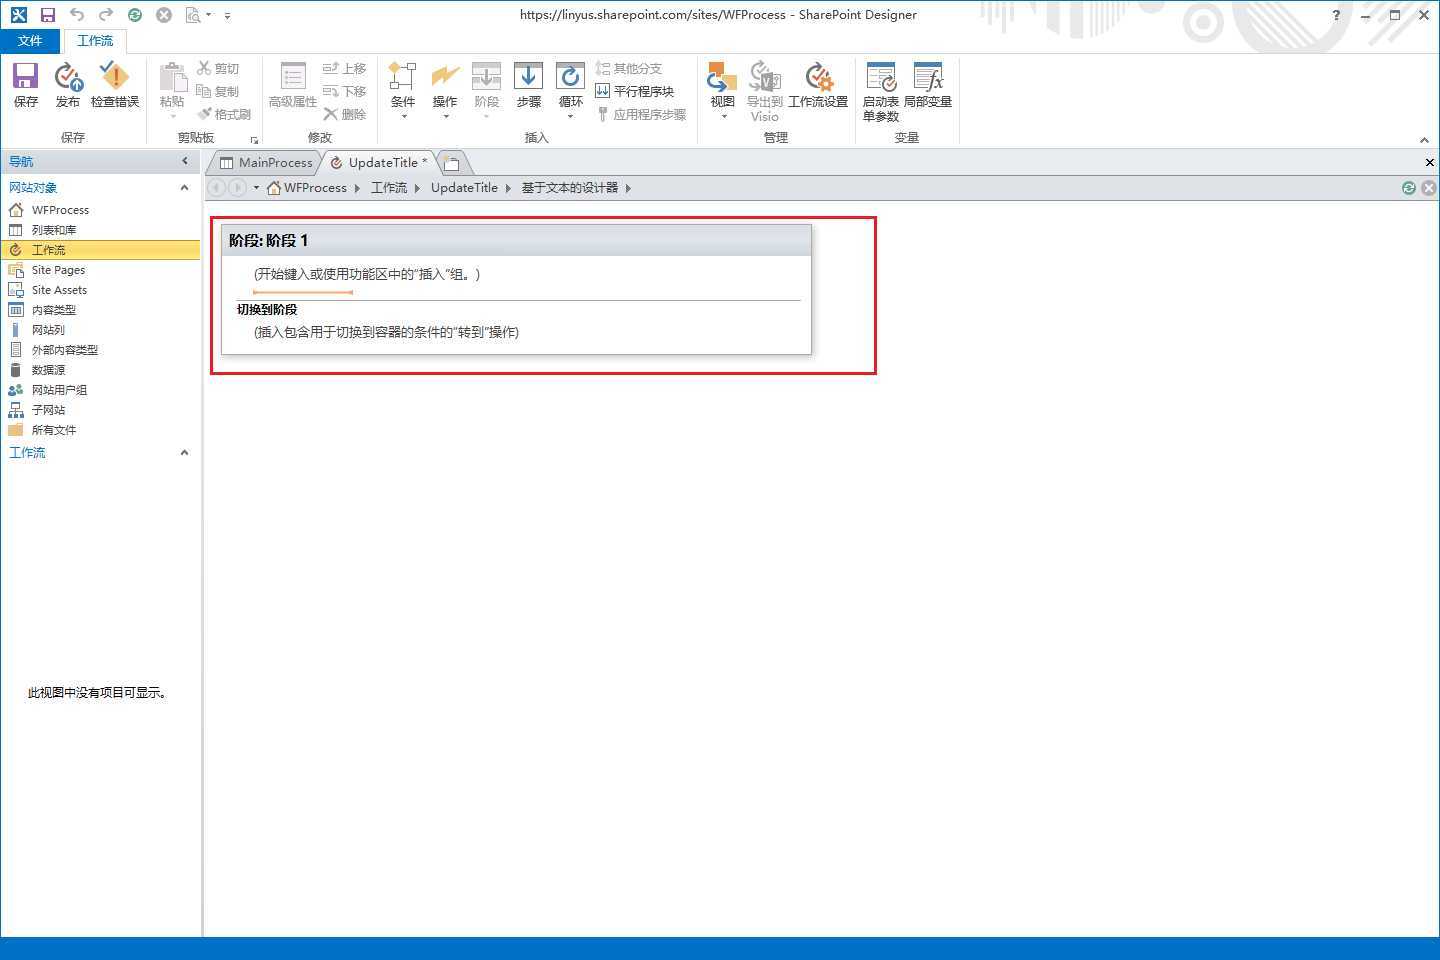1440x960 pixels.
Task: Click the help question mark icon
Action: tap(1336, 15)
